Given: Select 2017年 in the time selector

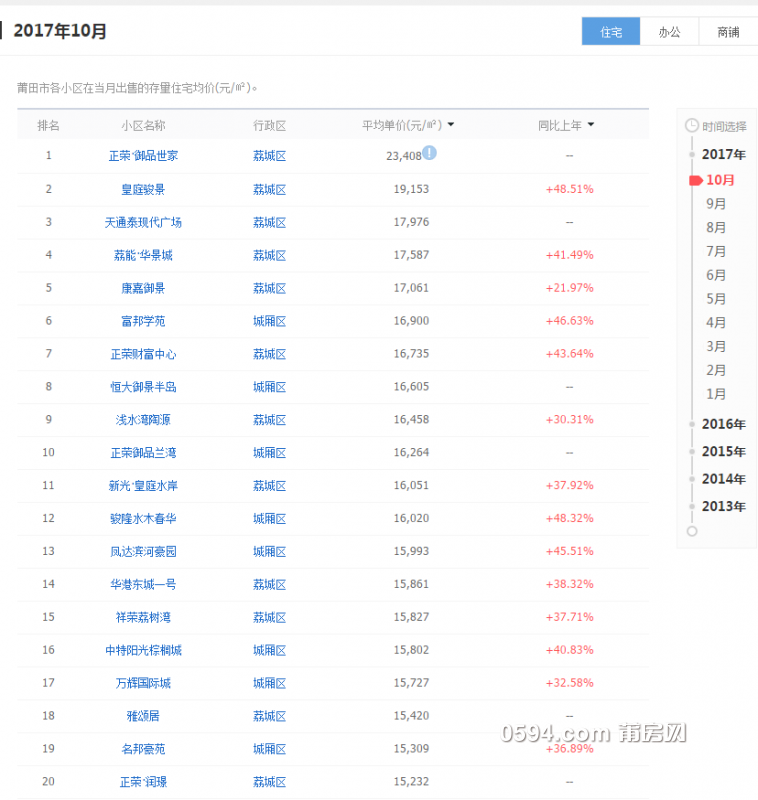Looking at the screenshot, I should click(724, 154).
